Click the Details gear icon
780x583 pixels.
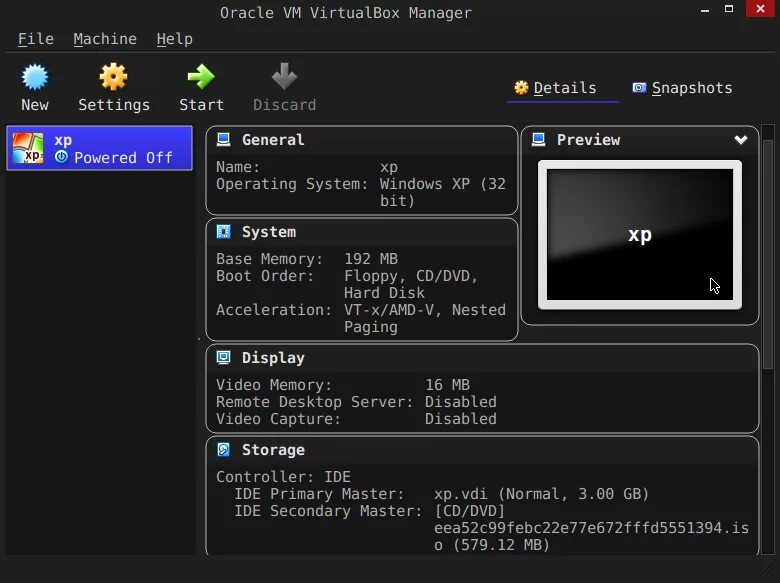coord(521,88)
